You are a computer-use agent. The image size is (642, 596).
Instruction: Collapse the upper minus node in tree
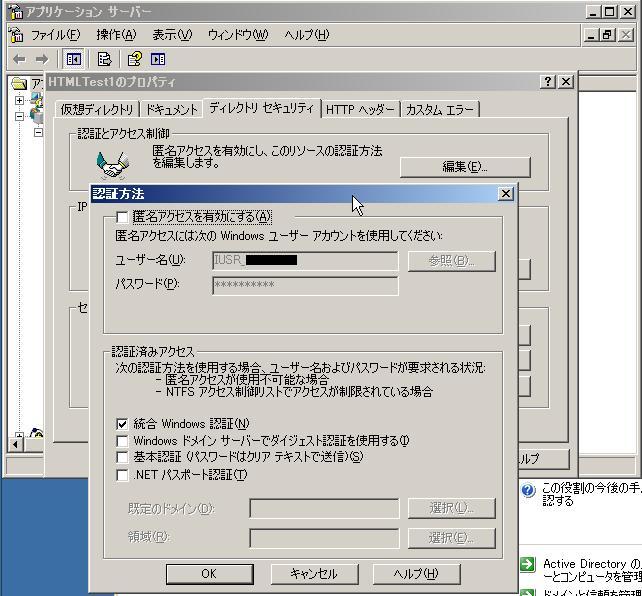coord(19,117)
